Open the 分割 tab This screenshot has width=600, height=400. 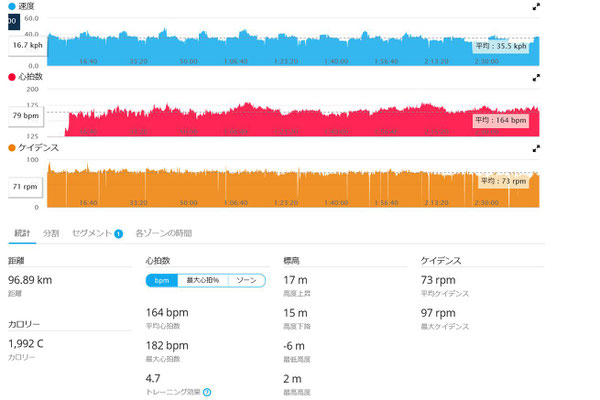(51, 233)
